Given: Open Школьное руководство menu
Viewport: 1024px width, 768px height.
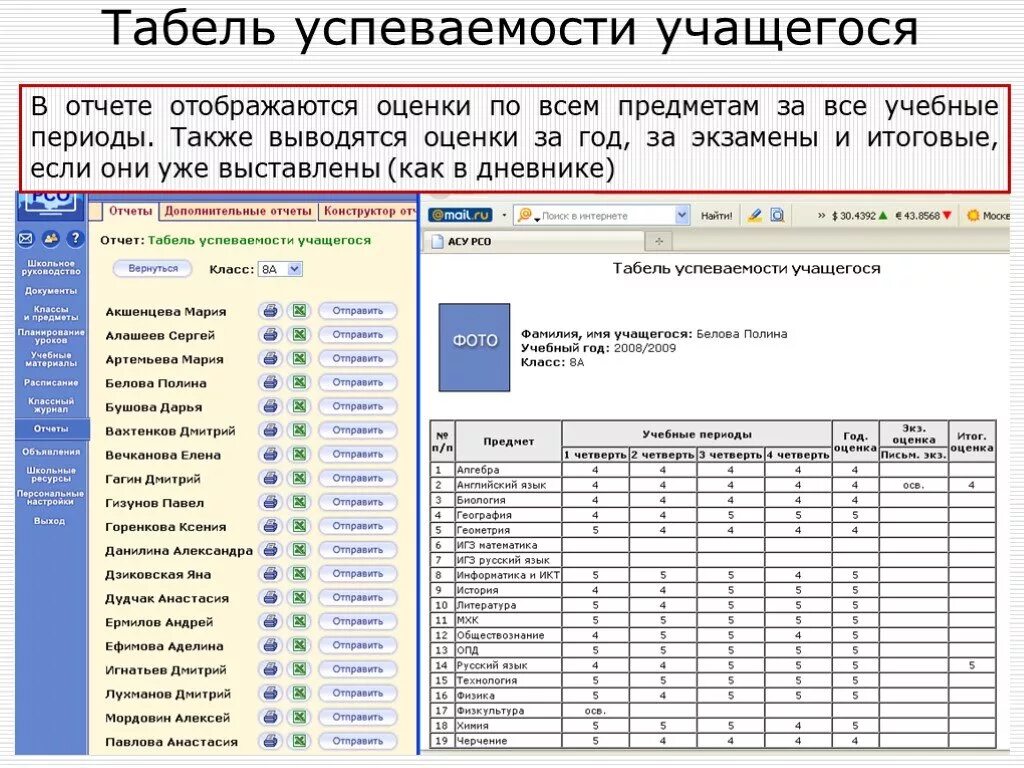Looking at the screenshot, I should pos(50,267).
